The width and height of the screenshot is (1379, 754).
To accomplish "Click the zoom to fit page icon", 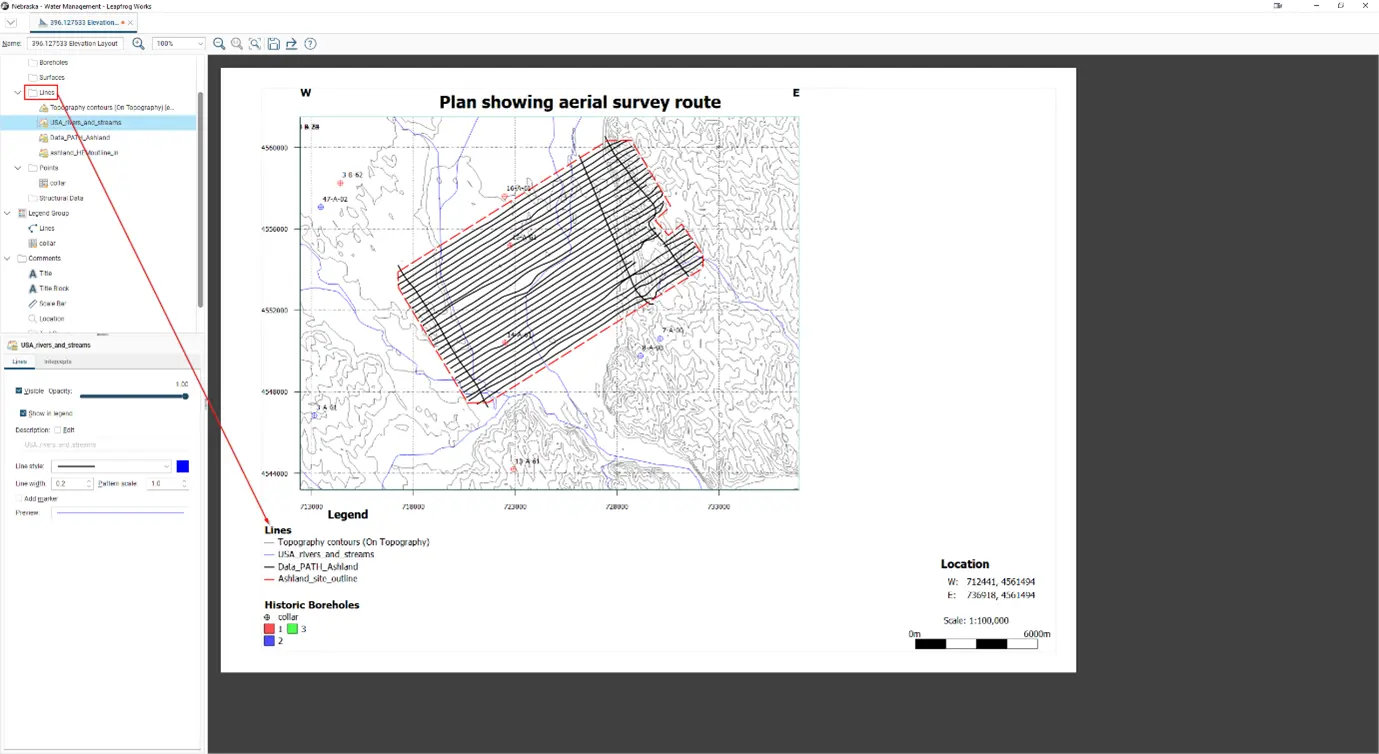I will pos(255,44).
